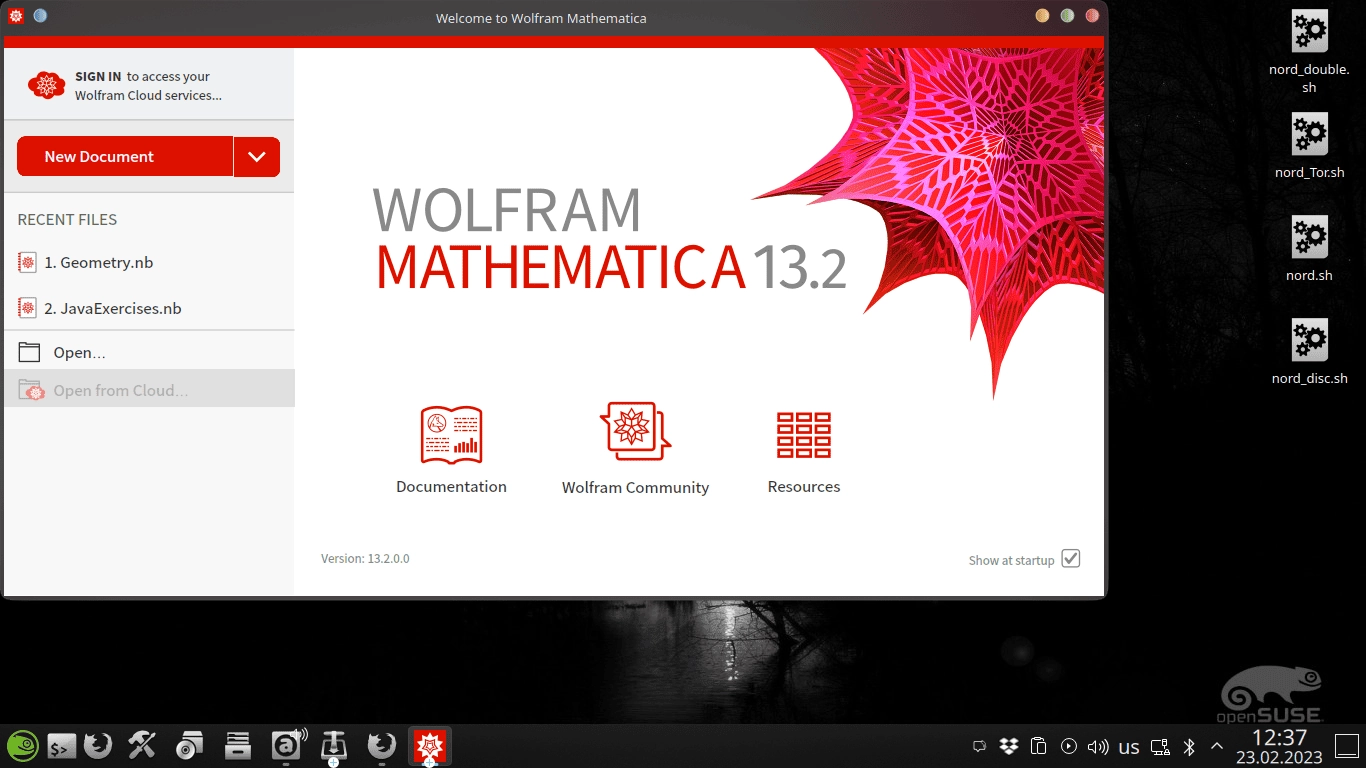The width and height of the screenshot is (1366, 768).
Task: Click the Version: 13.2.0.0 text
Action: (365, 559)
